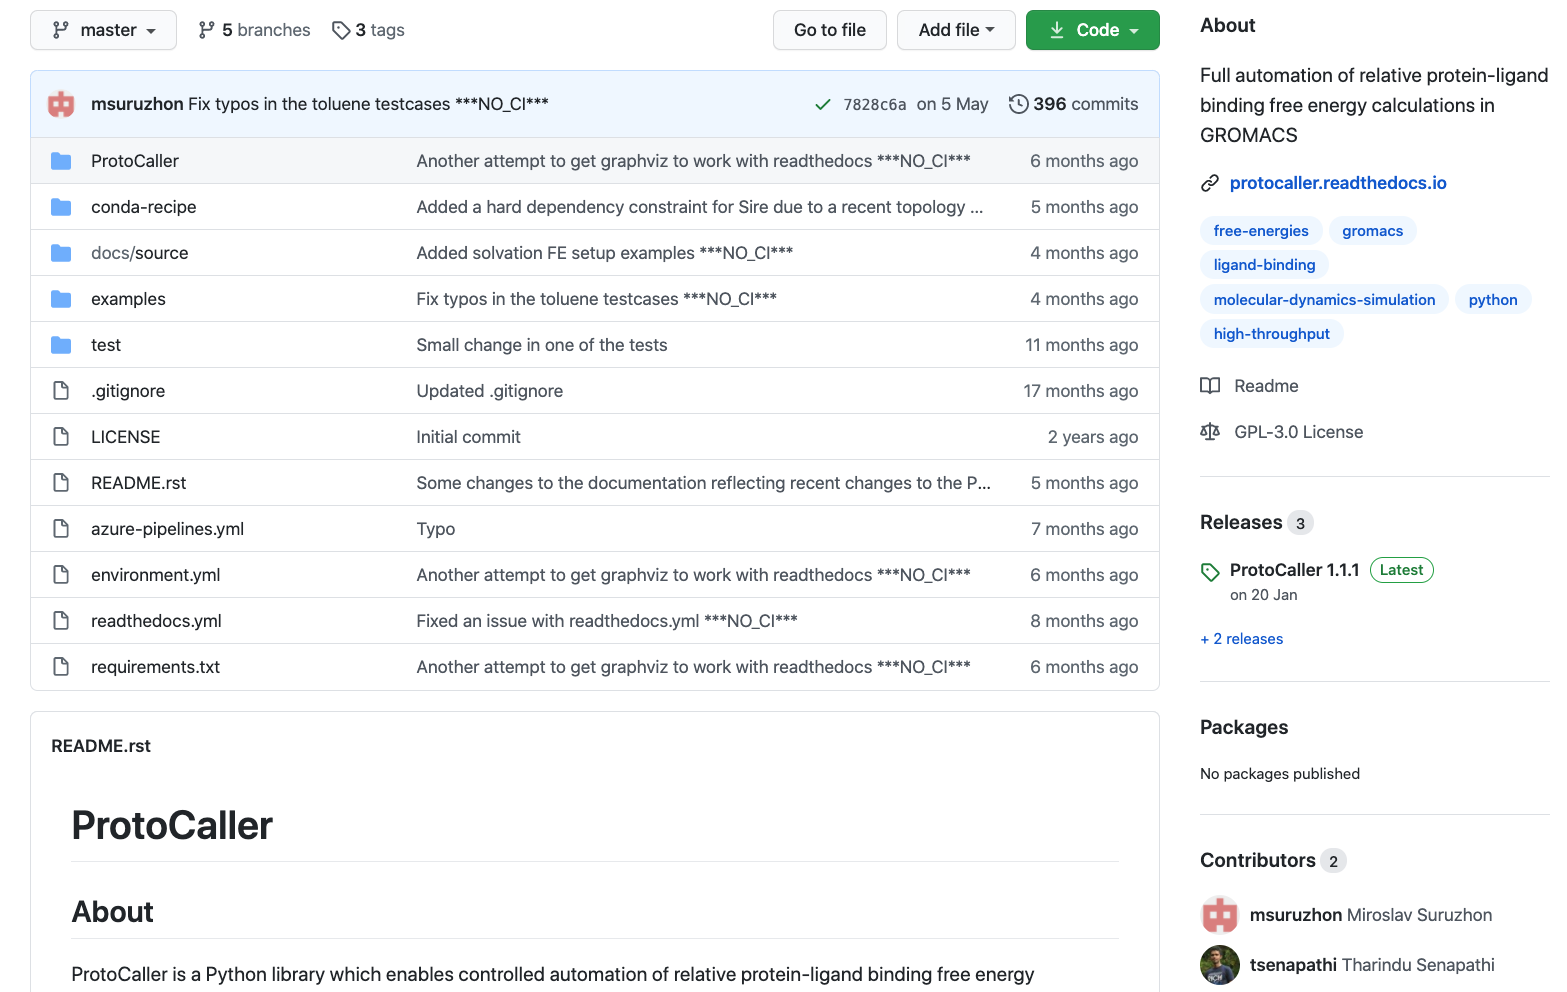
Task: Click the molecular-dynamics-simulation topic tag
Action: tap(1323, 300)
